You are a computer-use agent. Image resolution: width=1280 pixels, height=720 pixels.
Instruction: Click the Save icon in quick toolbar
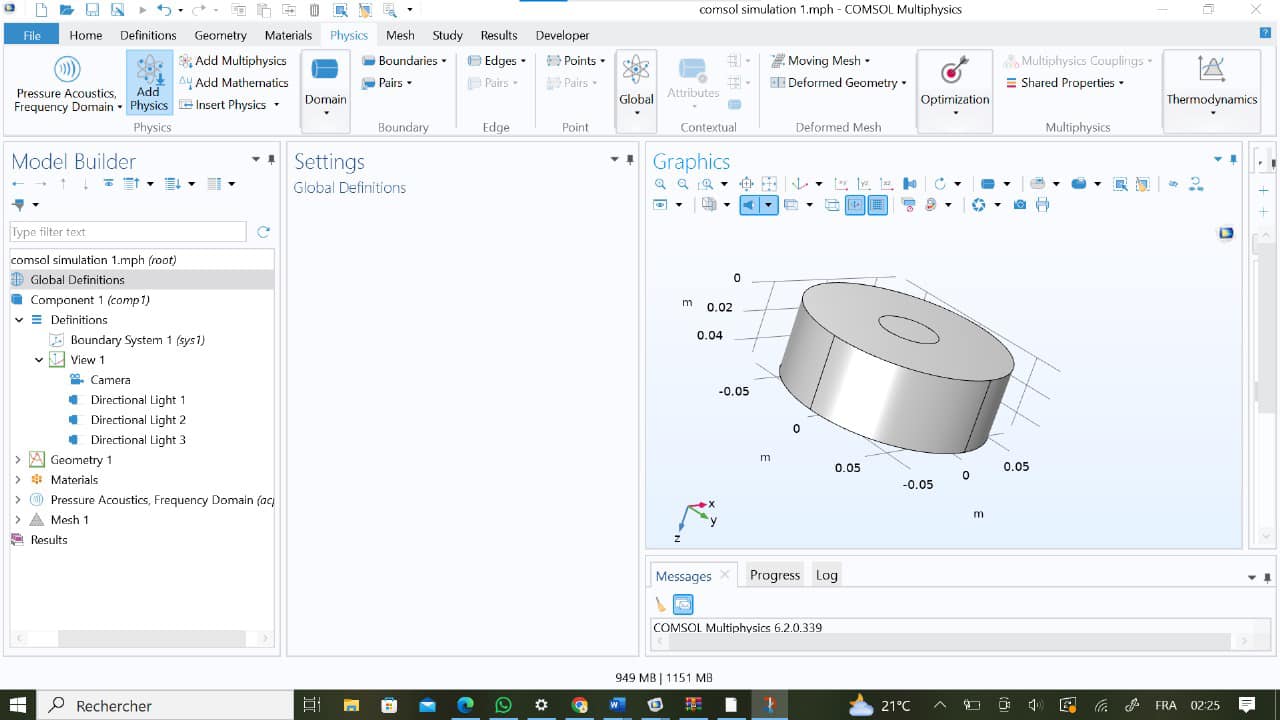[92, 10]
